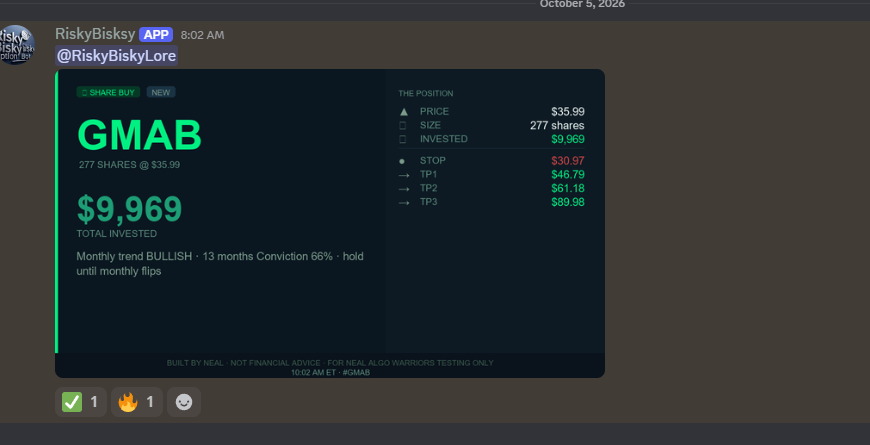Click the INVESTED row value $9,969

point(568,139)
